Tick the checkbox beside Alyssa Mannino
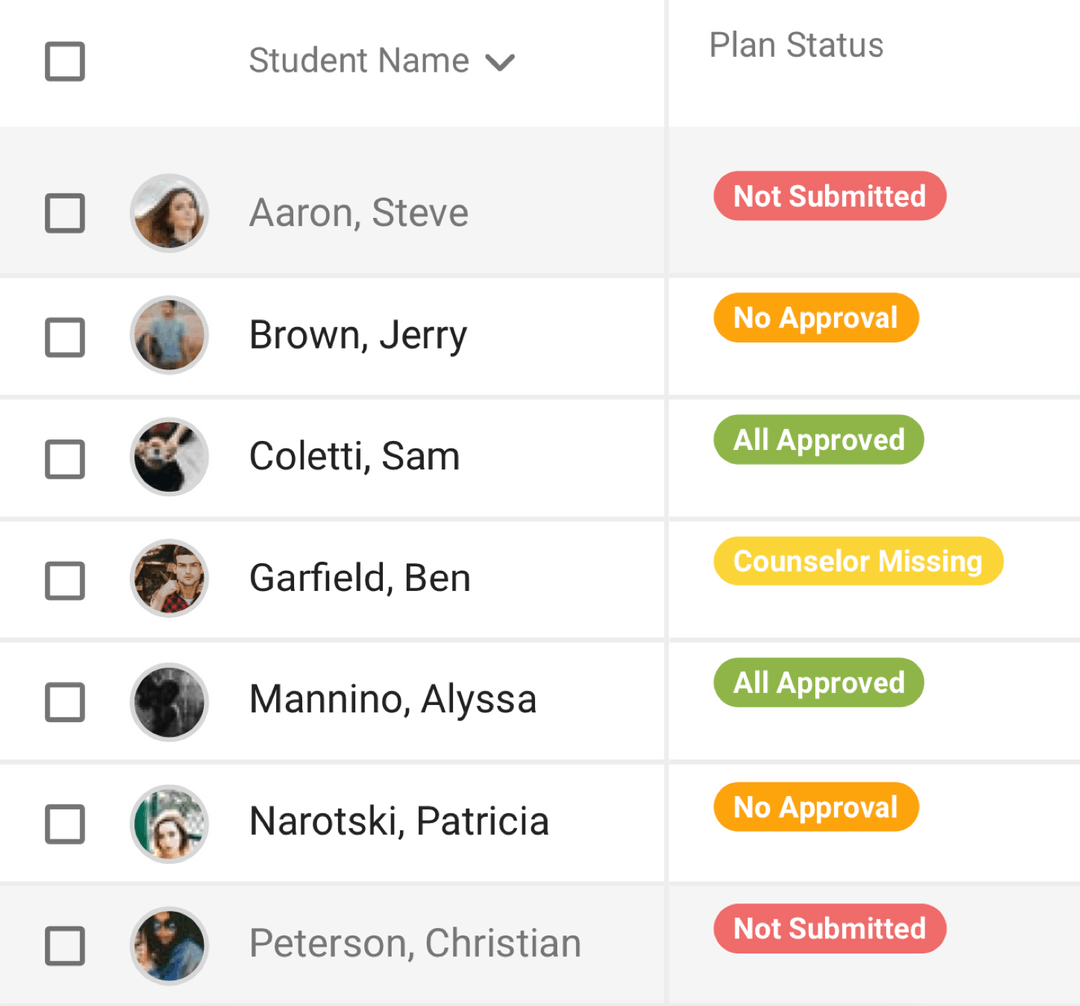The width and height of the screenshot is (1080, 1006). (x=64, y=702)
